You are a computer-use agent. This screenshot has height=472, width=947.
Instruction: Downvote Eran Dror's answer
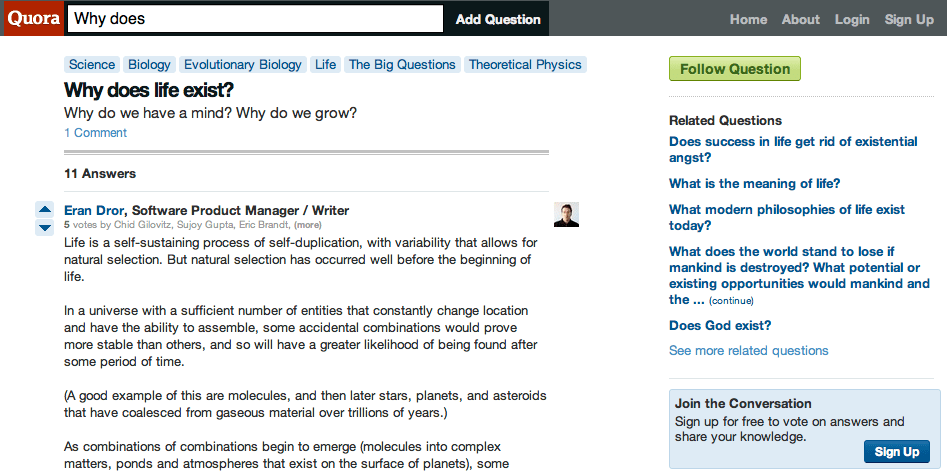point(44,228)
